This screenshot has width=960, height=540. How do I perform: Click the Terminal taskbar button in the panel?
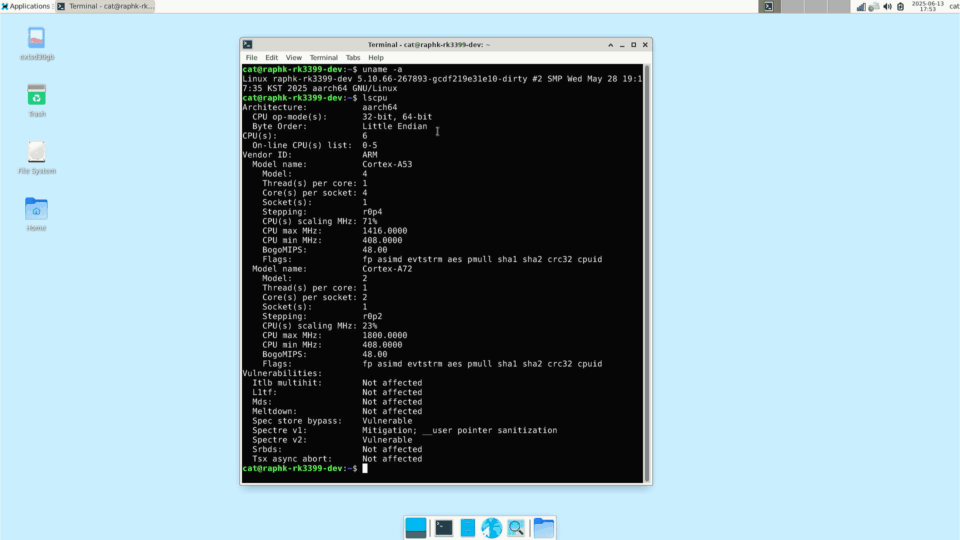(x=105, y=6)
